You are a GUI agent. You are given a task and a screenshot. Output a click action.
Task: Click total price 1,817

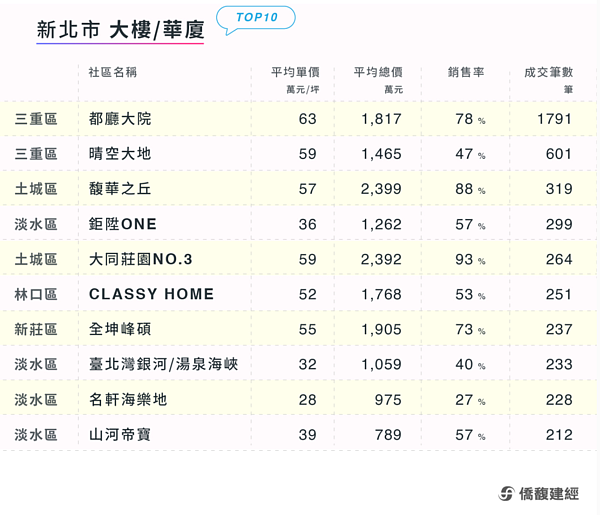tap(382, 119)
